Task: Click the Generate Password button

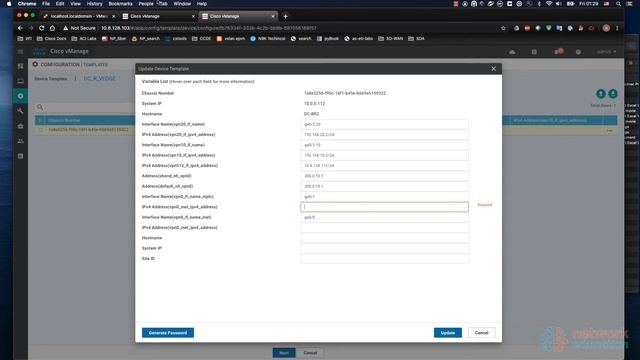Action: [168, 333]
